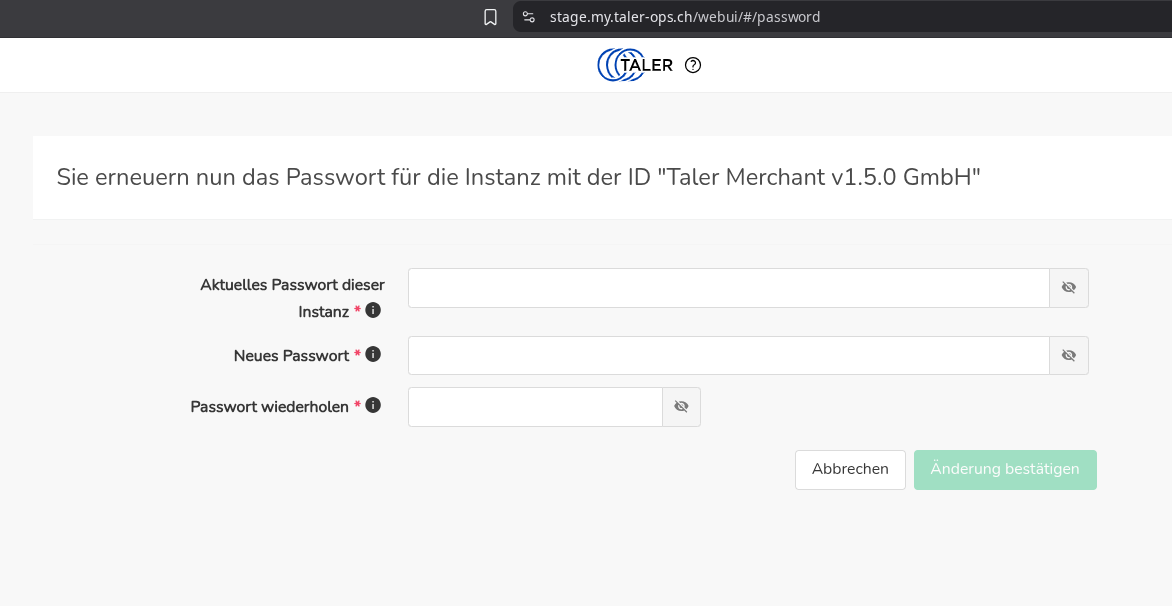Click into the Neues Passwort input field
The image size is (1172, 606).
728,355
